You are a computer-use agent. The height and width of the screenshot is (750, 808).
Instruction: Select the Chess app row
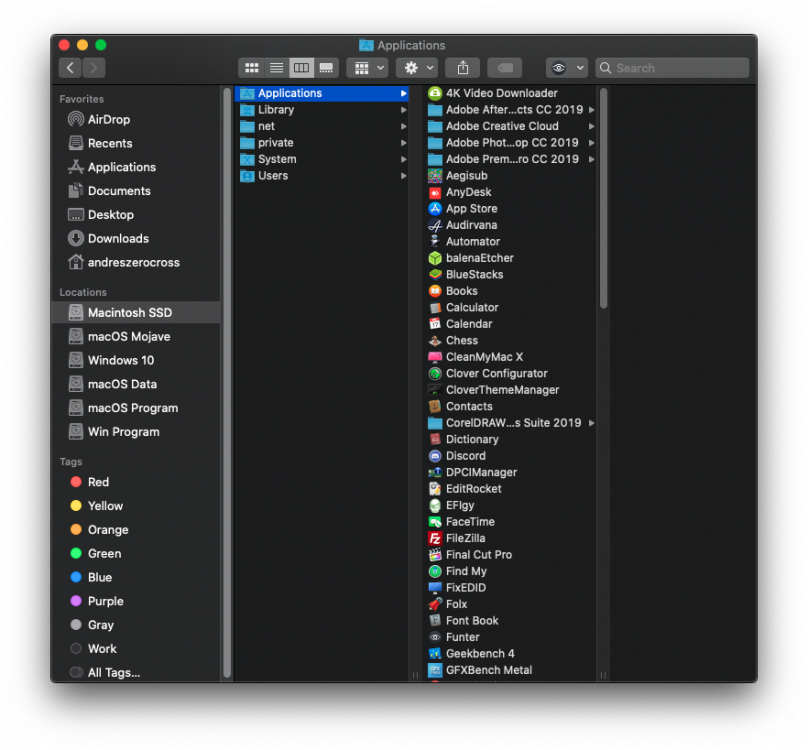pyautogui.click(x=511, y=341)
